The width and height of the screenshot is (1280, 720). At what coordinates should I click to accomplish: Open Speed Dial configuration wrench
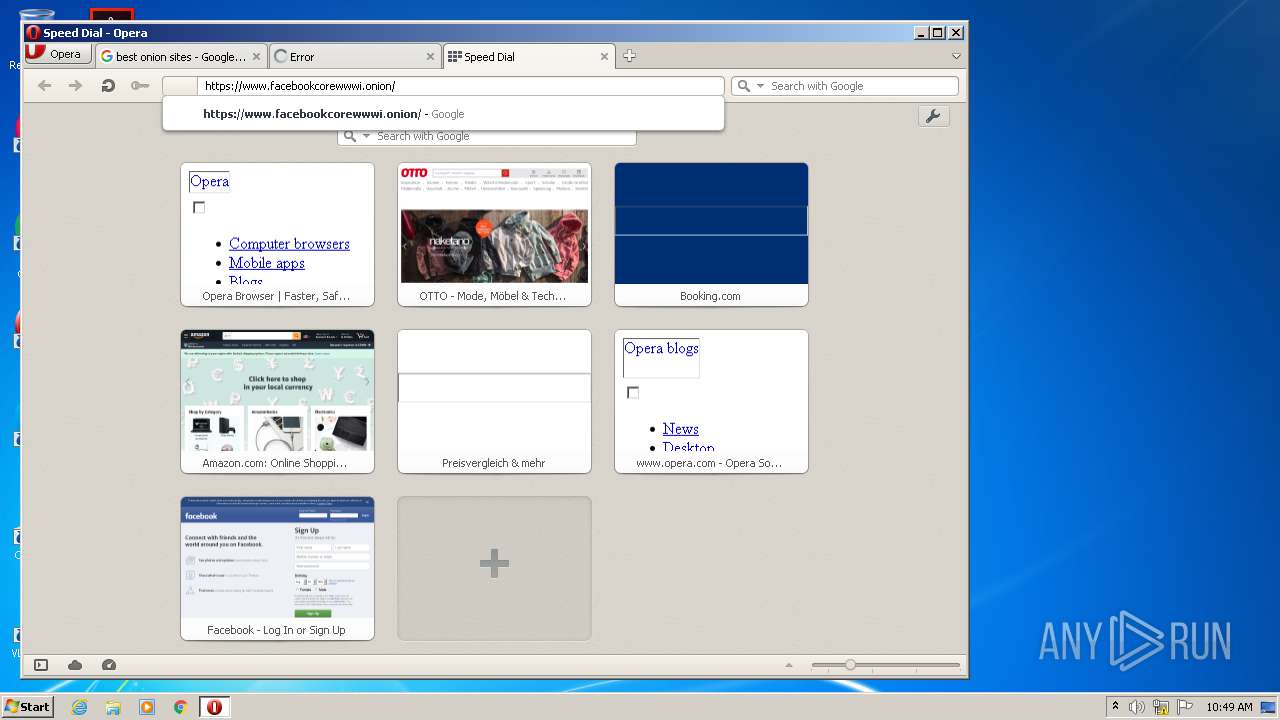(933, 116)
